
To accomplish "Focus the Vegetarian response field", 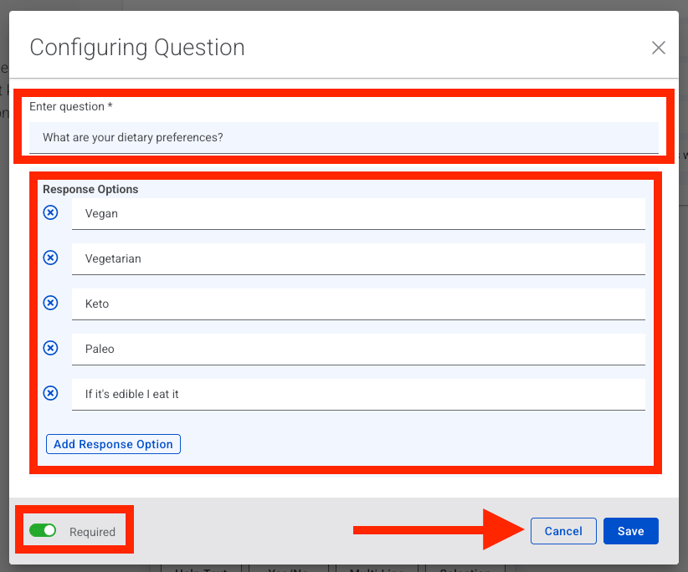I will (358, 259).
